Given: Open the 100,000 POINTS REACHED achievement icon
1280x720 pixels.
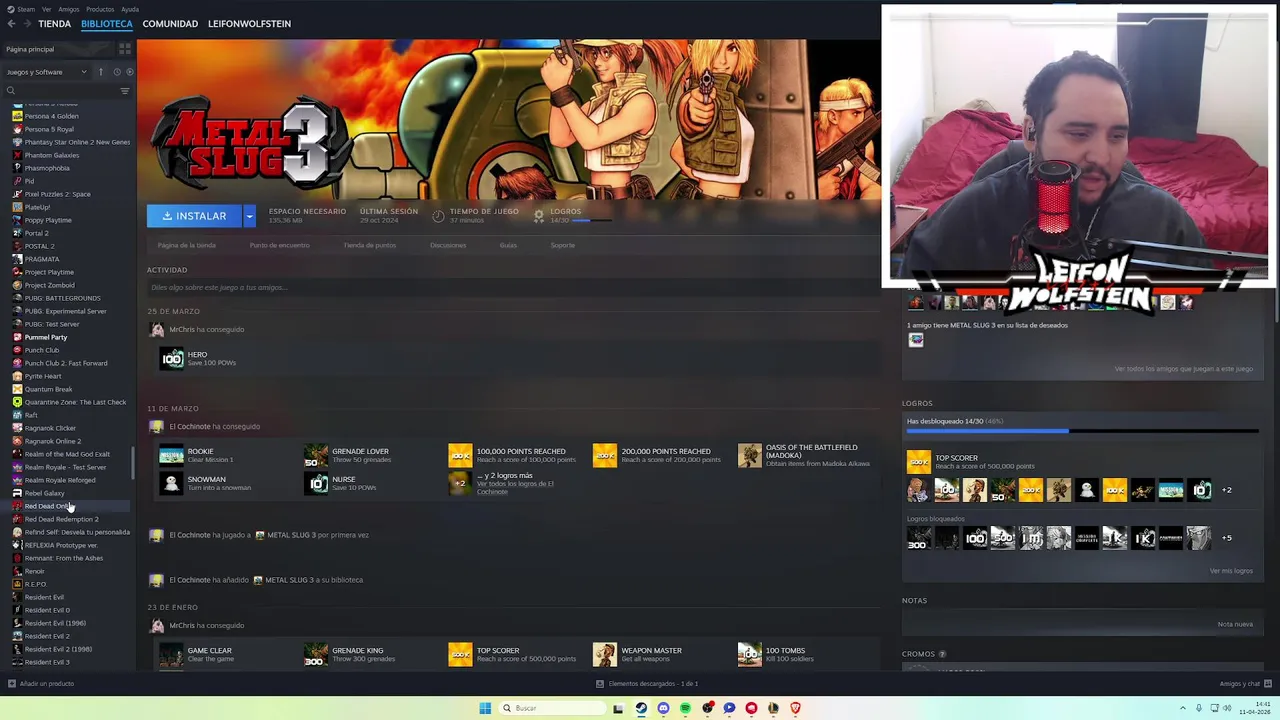Looking at the screenshot, I should [460, 455].
